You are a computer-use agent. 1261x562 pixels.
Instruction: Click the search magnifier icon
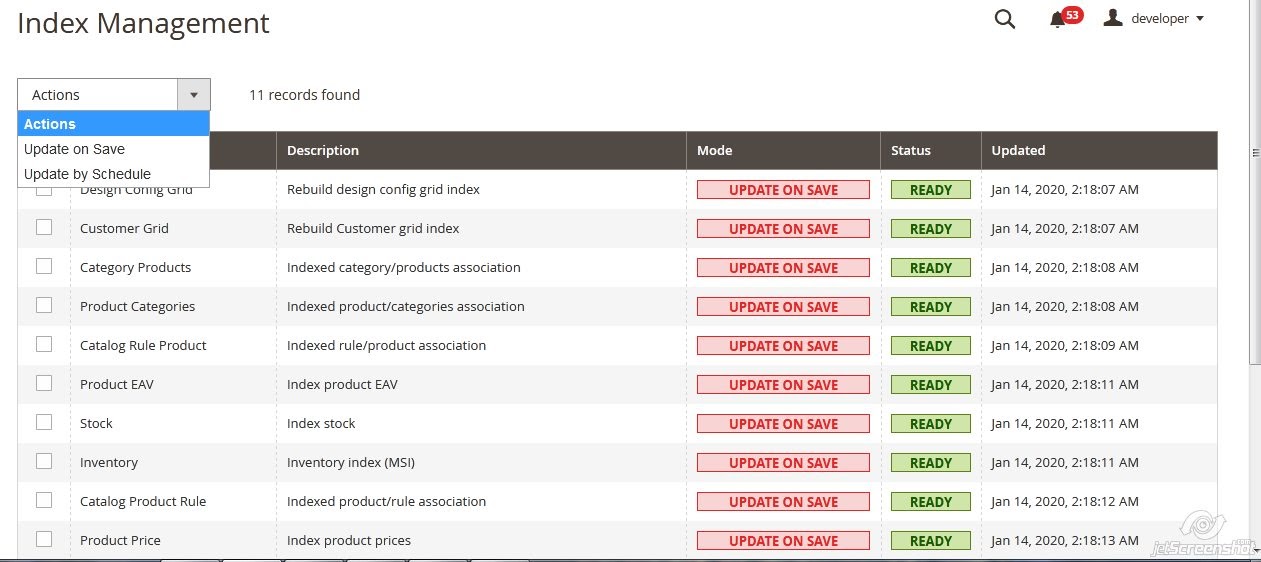[x=1005, y=19]
